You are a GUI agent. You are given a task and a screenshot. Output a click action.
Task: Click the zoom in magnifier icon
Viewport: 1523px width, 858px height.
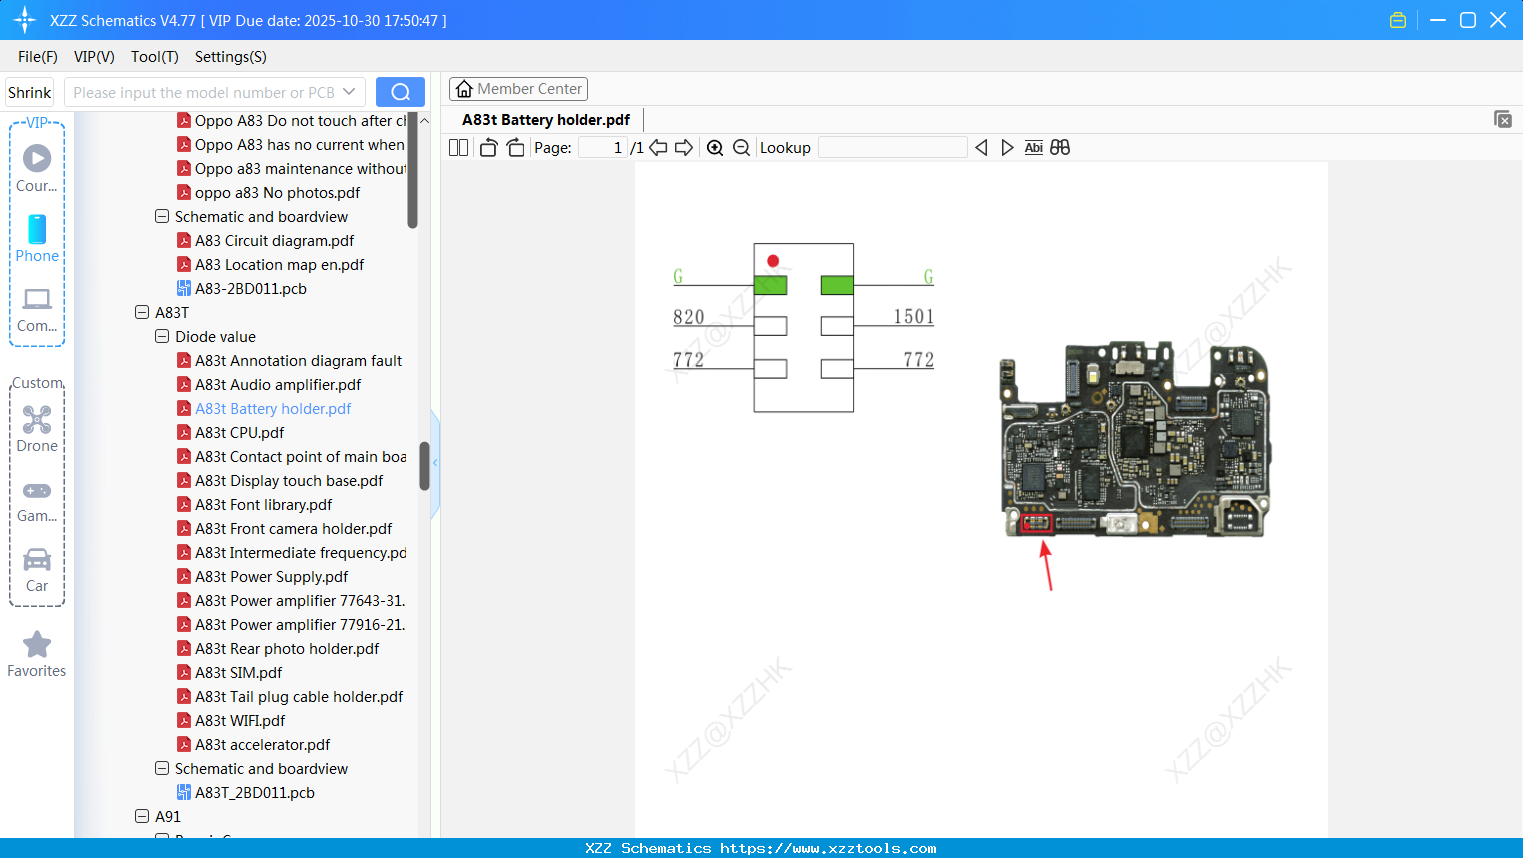click(x=715, y=148)
